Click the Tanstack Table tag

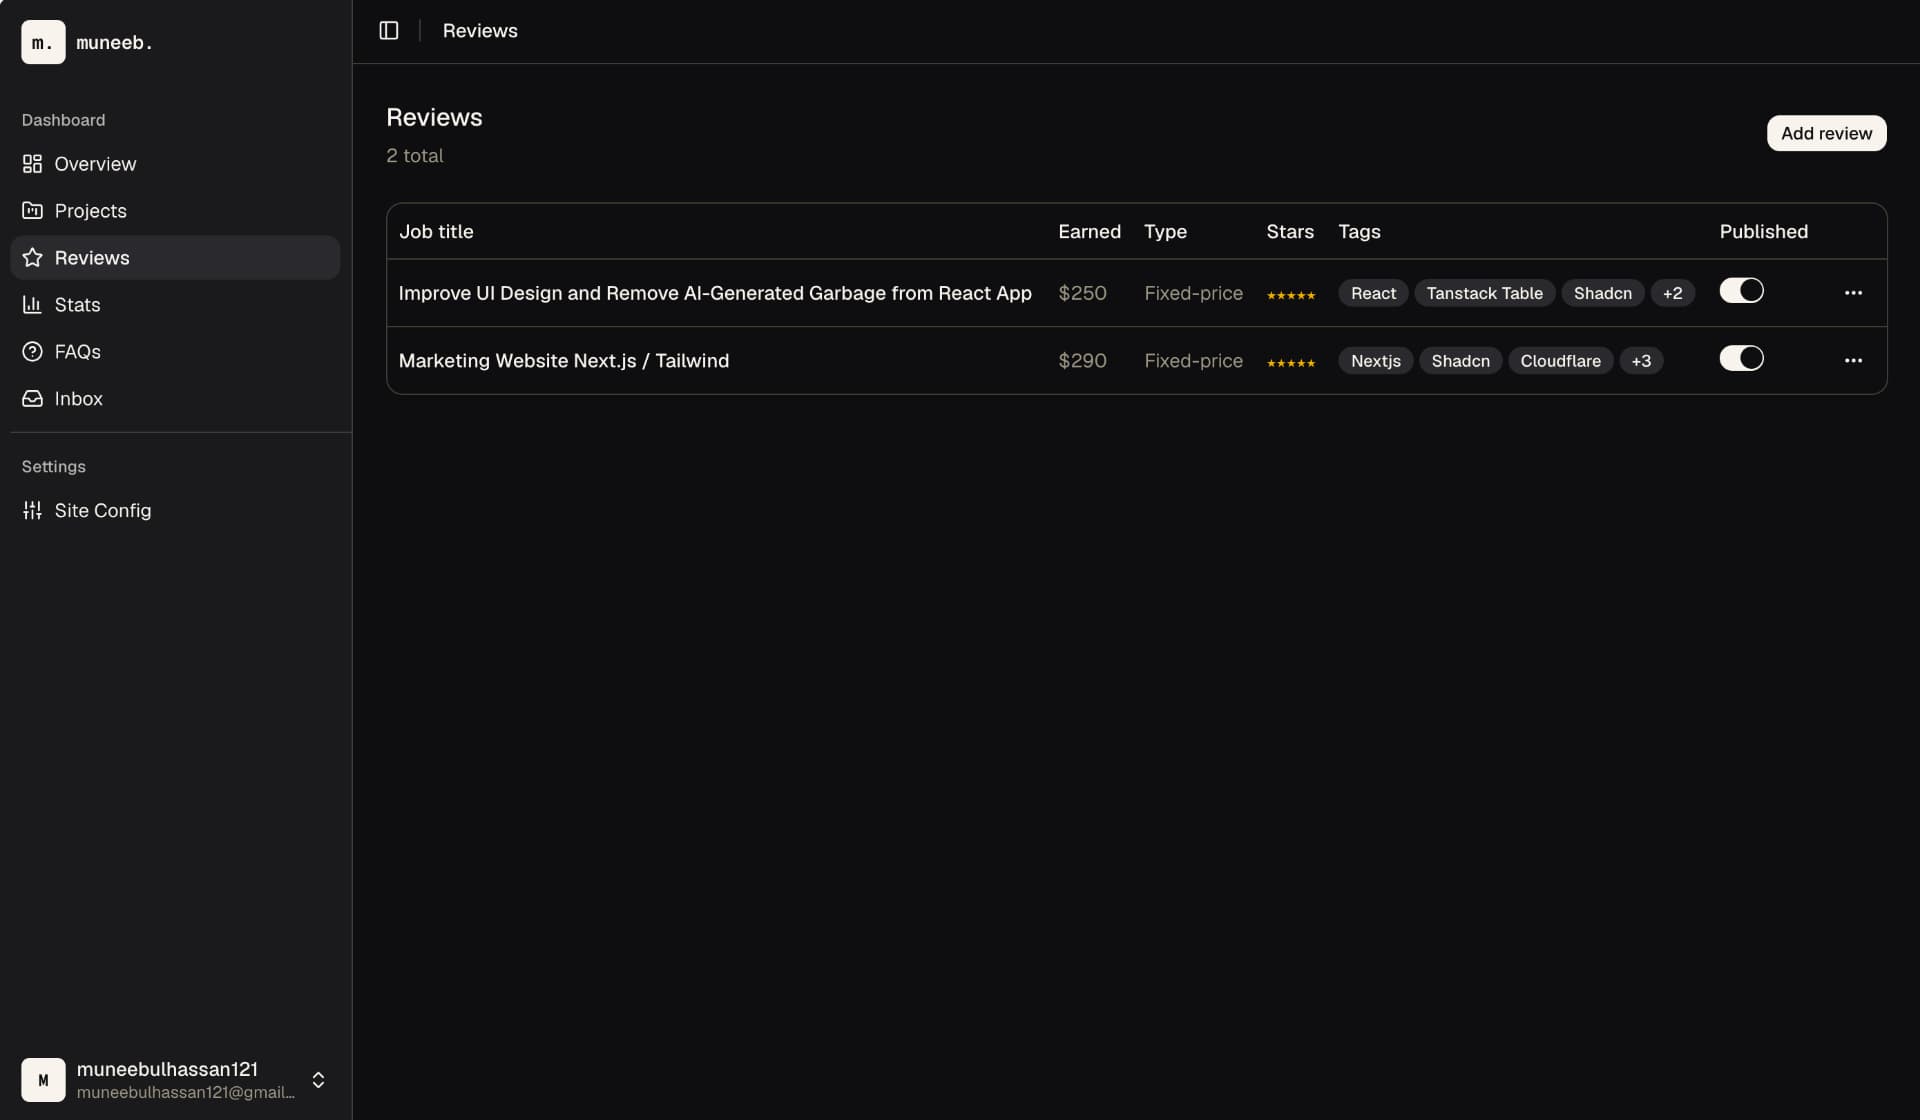[1484, 293]
